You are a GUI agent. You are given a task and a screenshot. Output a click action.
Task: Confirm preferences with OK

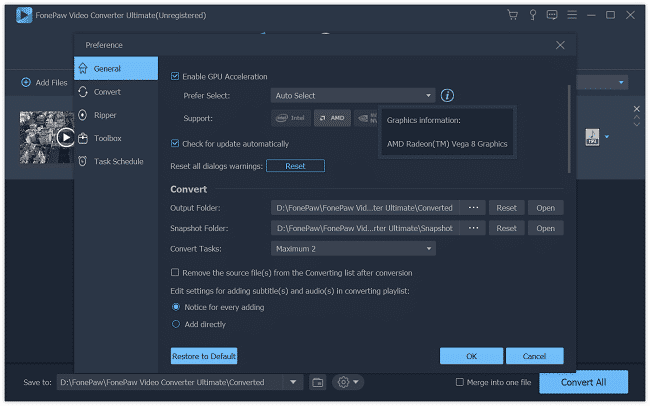point(471,356)
